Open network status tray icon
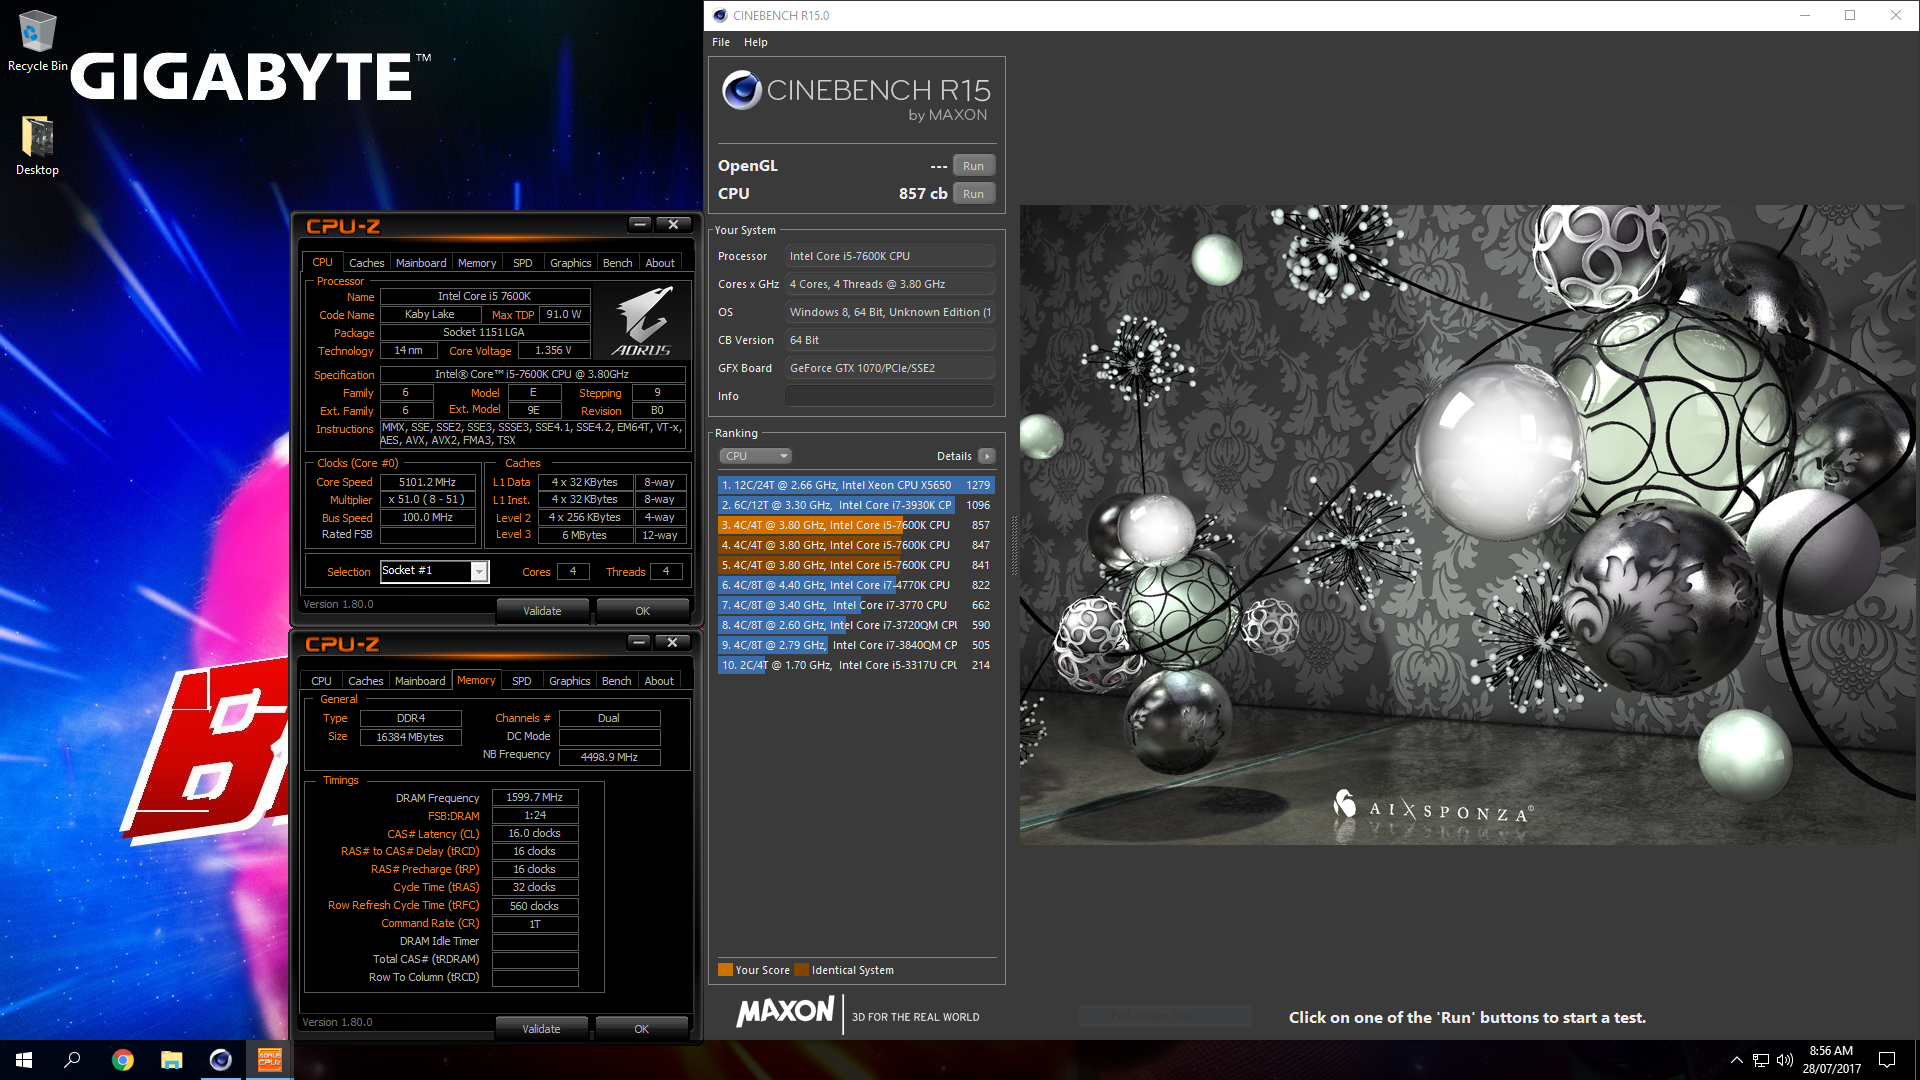This screenshot has height=1080, width=1920. coord(1760,1060)
